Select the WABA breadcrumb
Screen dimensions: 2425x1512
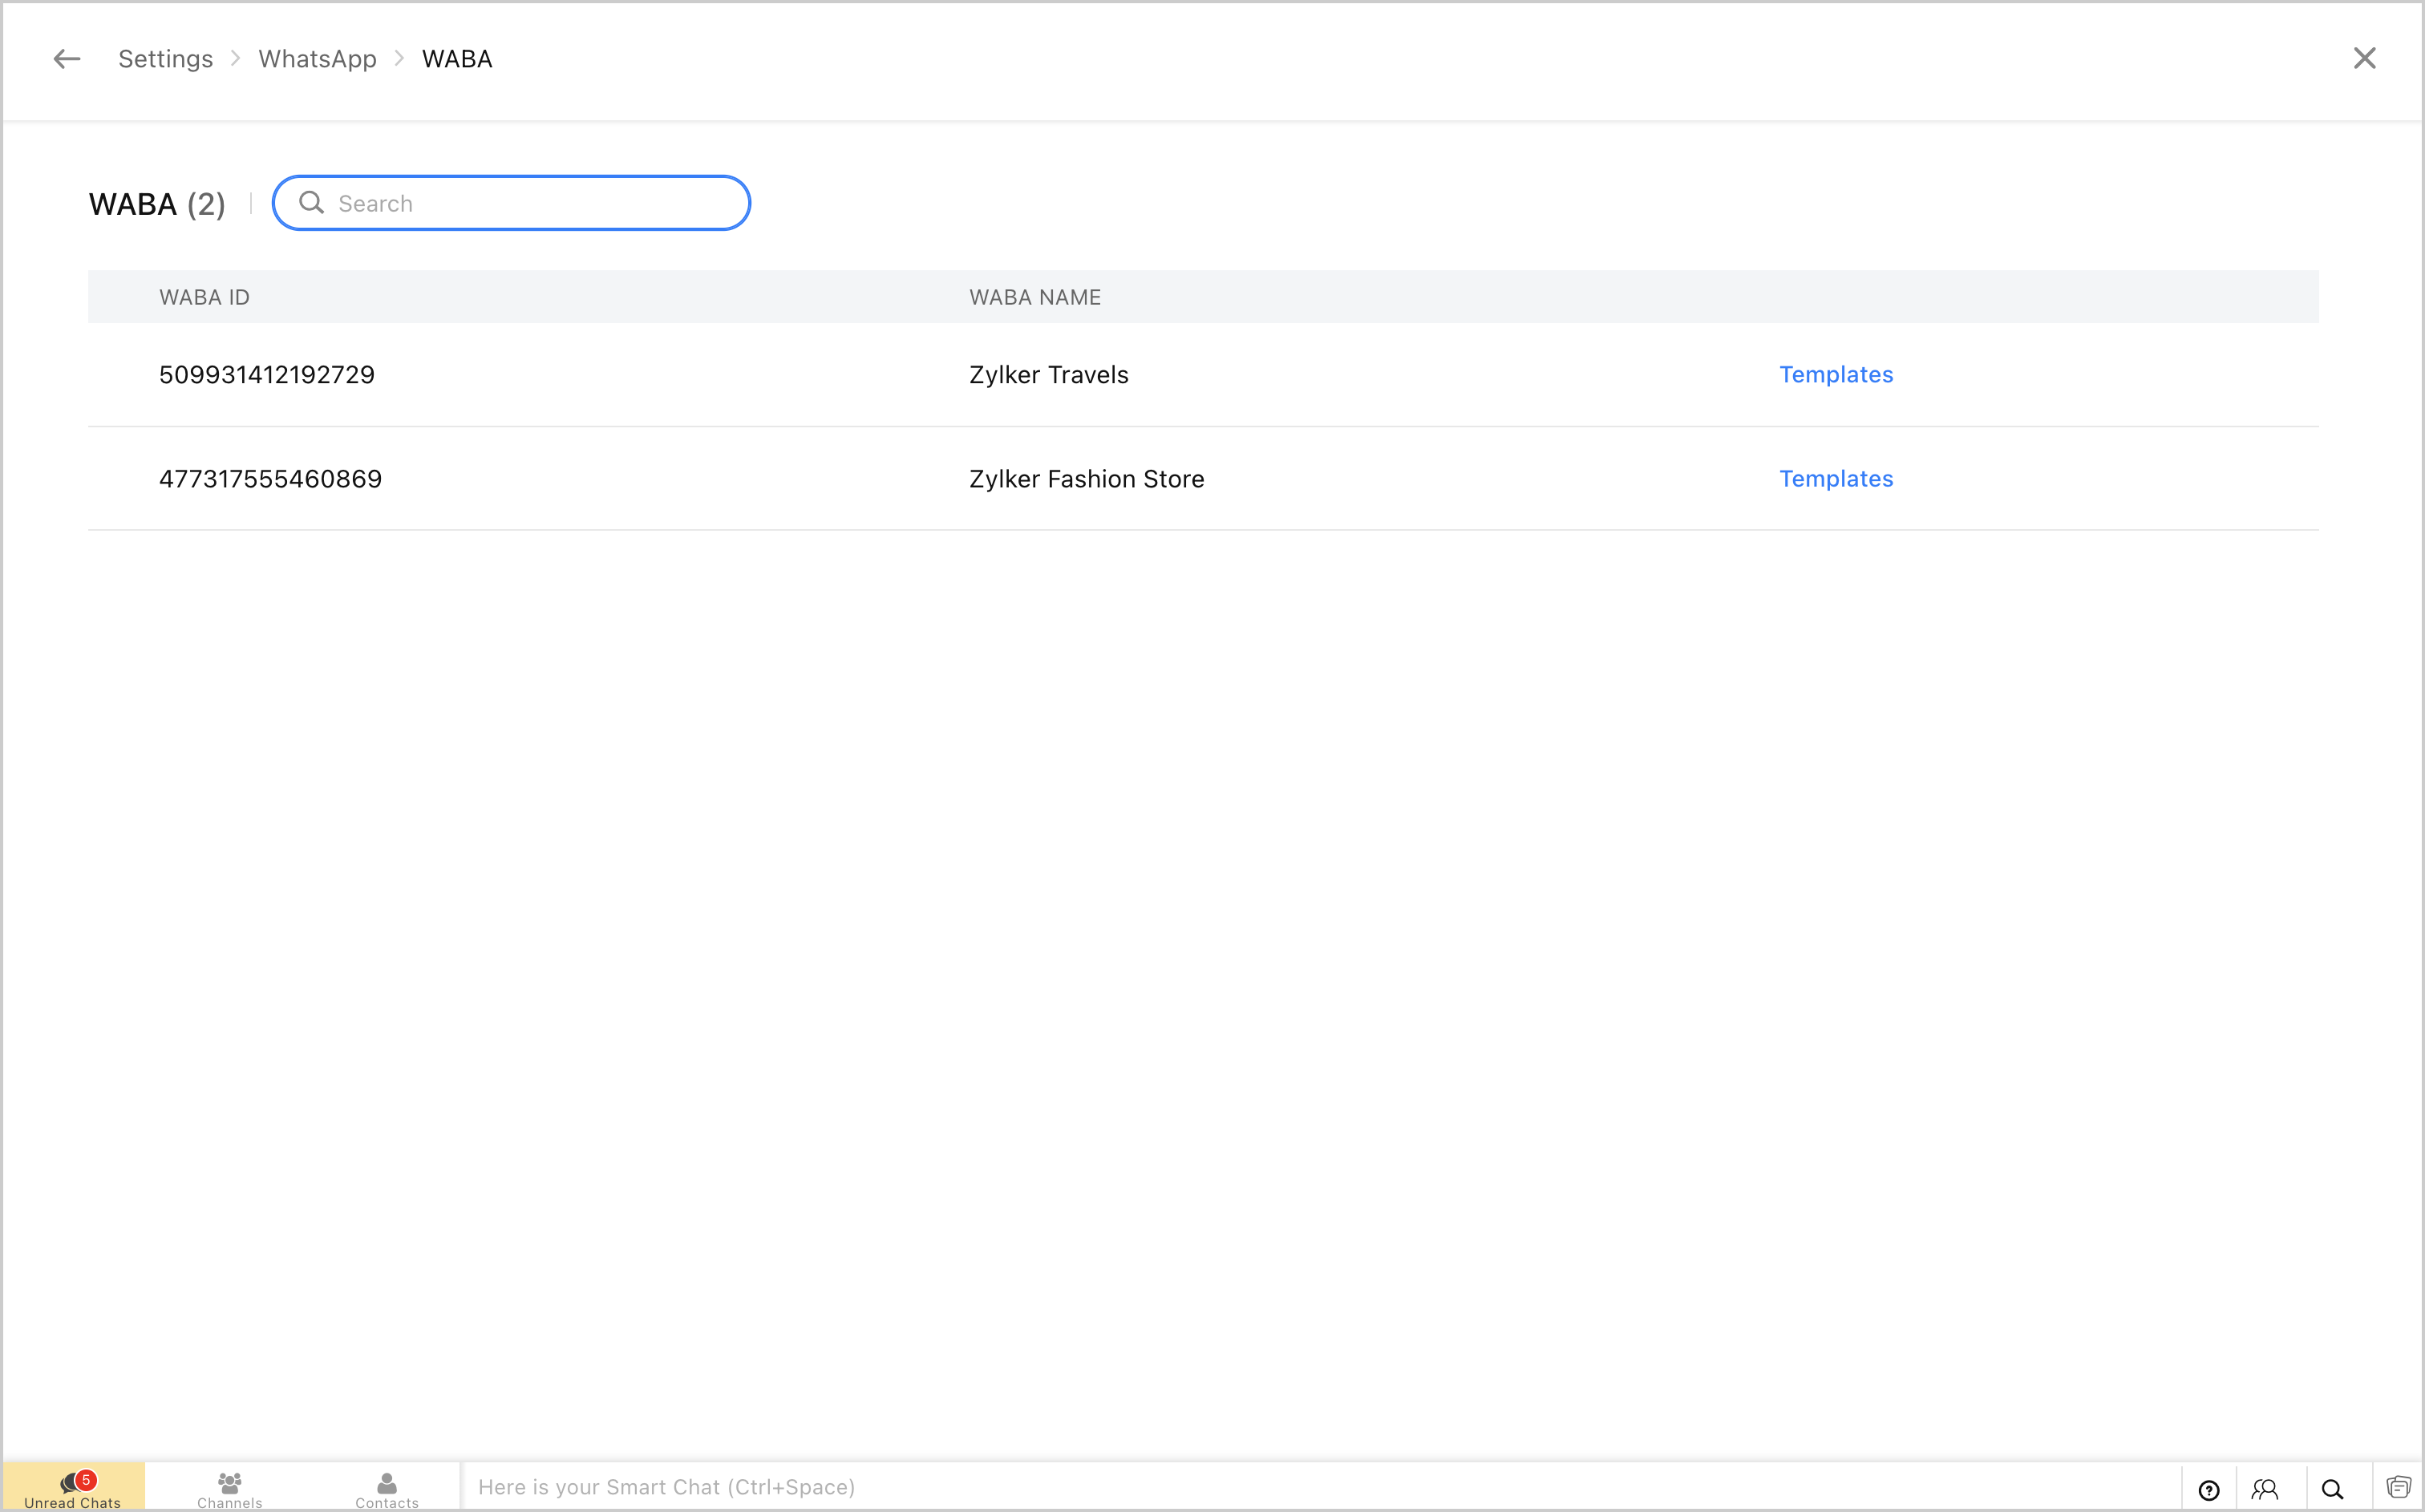457,59
